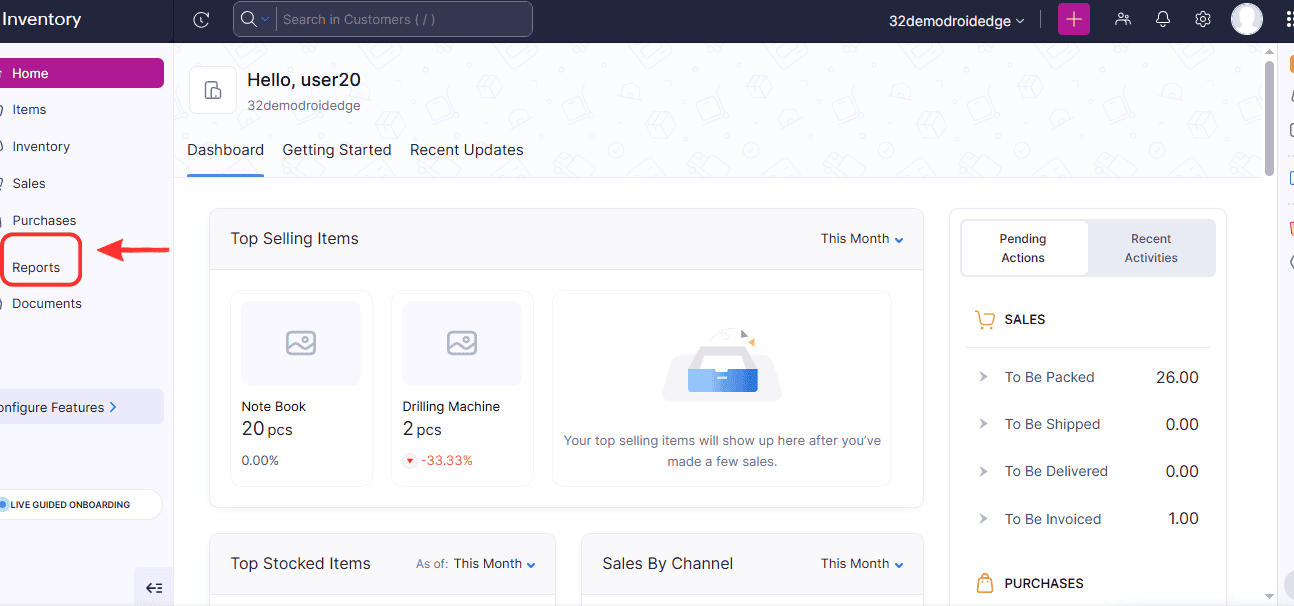Open Top Selling Items This Month dropdown
Image resolution: width=1294 pixels, height=606 pixels.
(x=862, y=239)
